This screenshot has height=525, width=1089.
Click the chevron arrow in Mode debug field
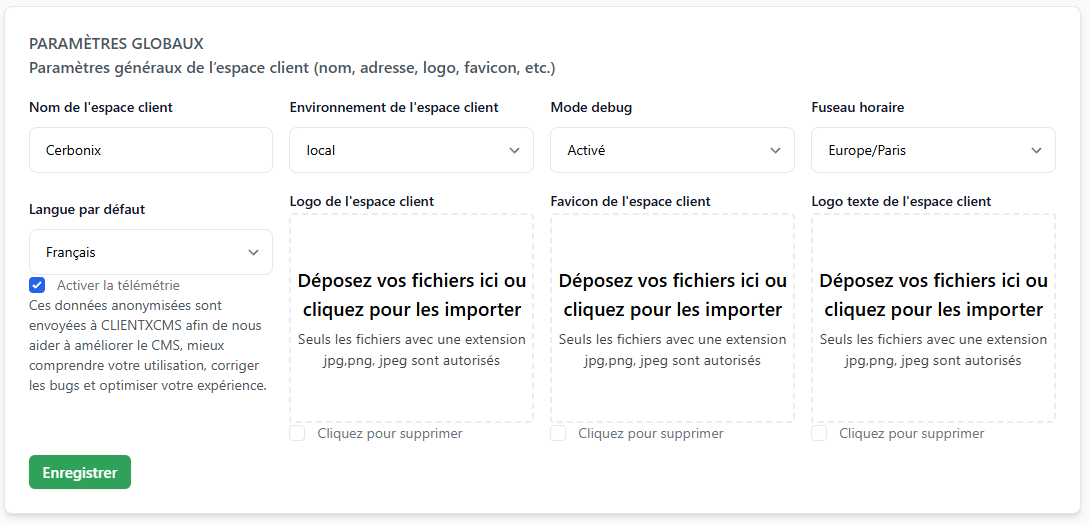pyautogui.click(x=775, y=151)
